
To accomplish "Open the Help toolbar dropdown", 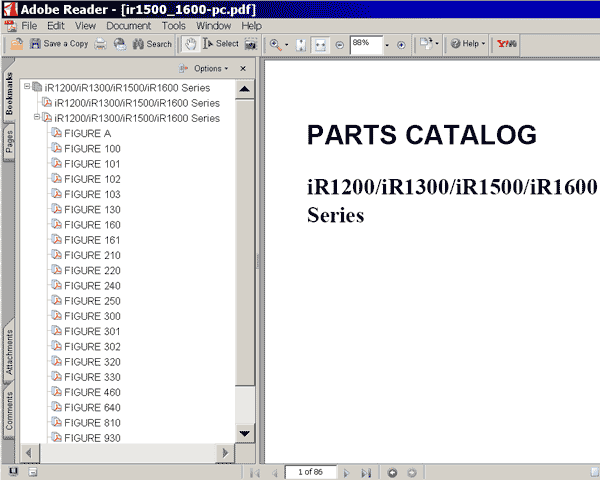I will tap(468, 44).
